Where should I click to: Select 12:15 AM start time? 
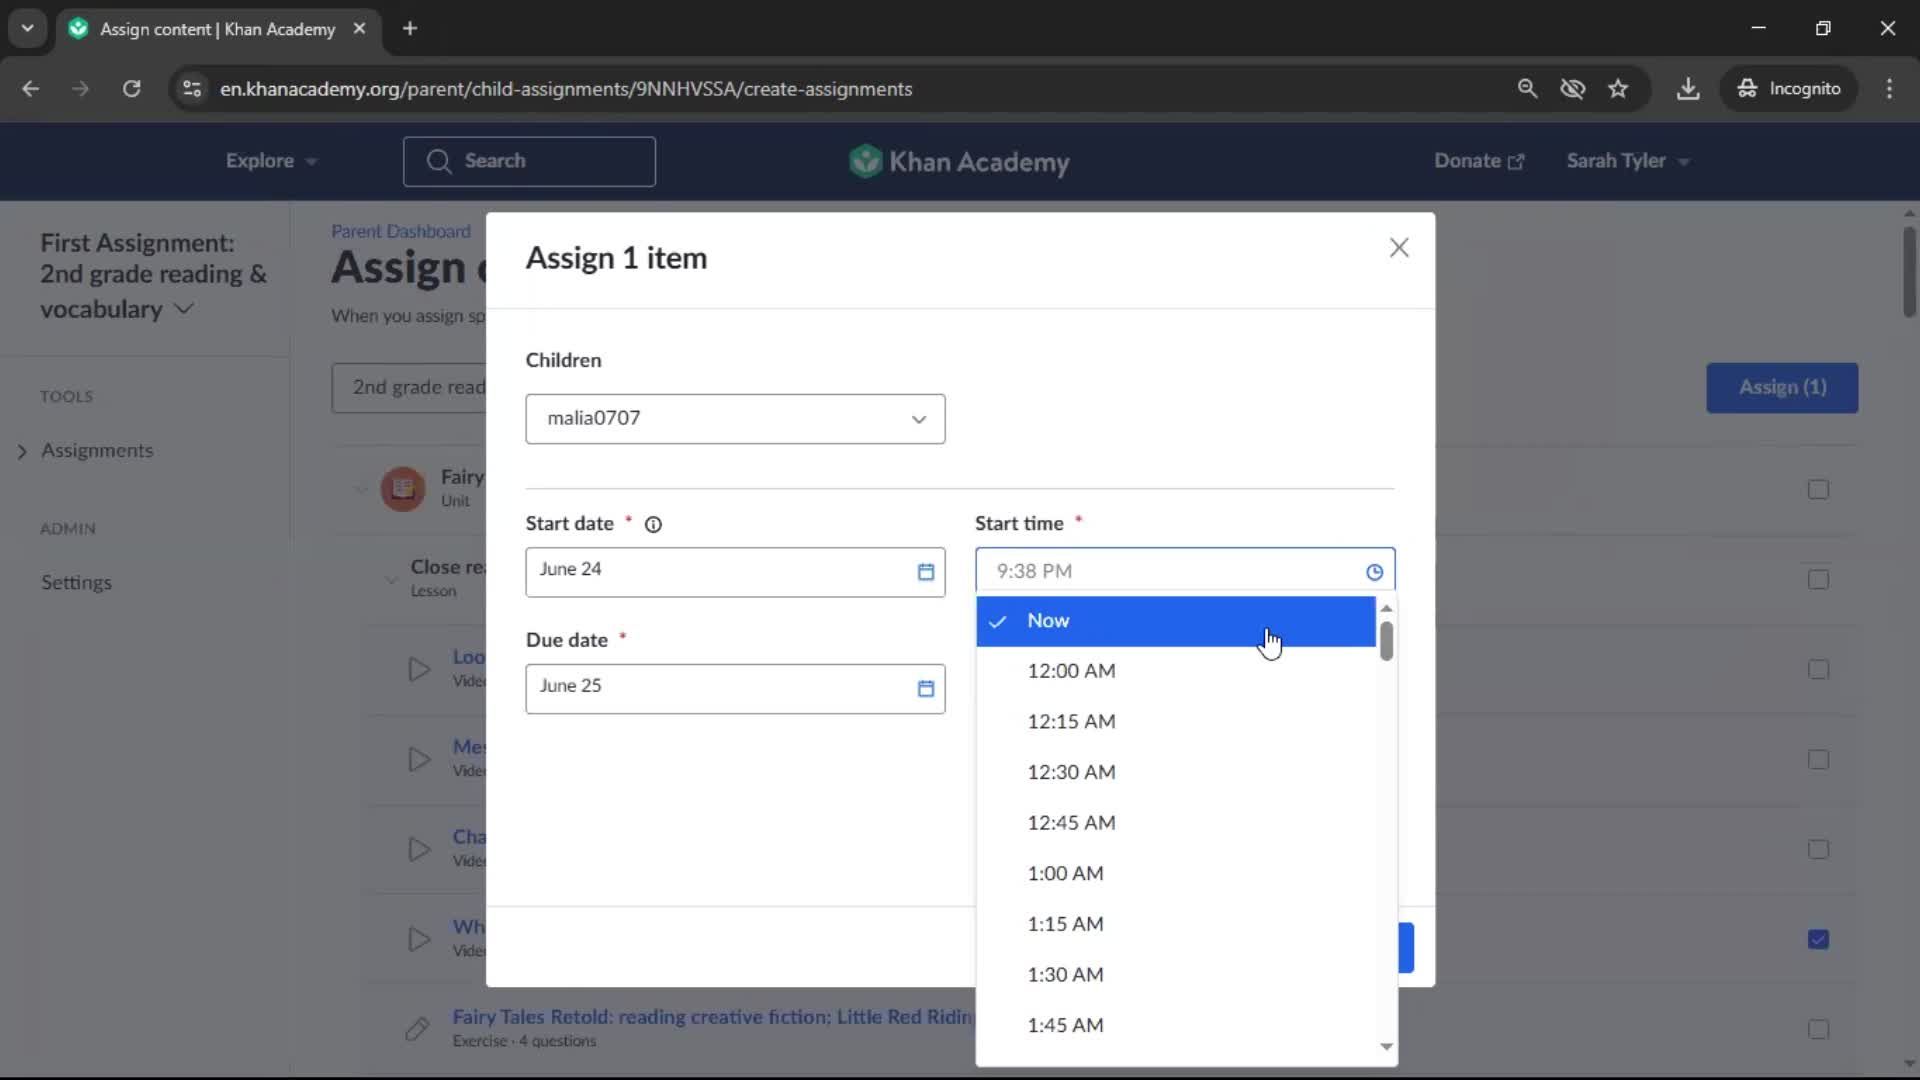tap(1176, 722)
